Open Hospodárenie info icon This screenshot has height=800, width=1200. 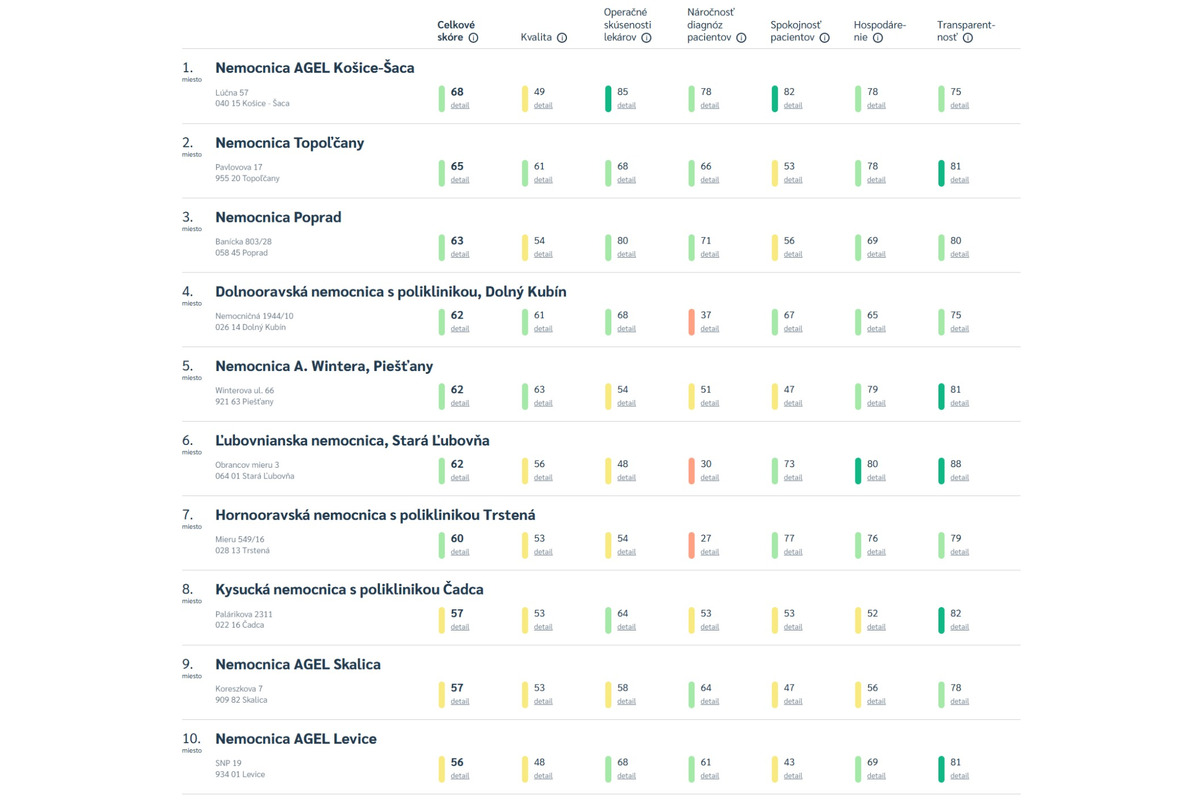tap(877, 38)
